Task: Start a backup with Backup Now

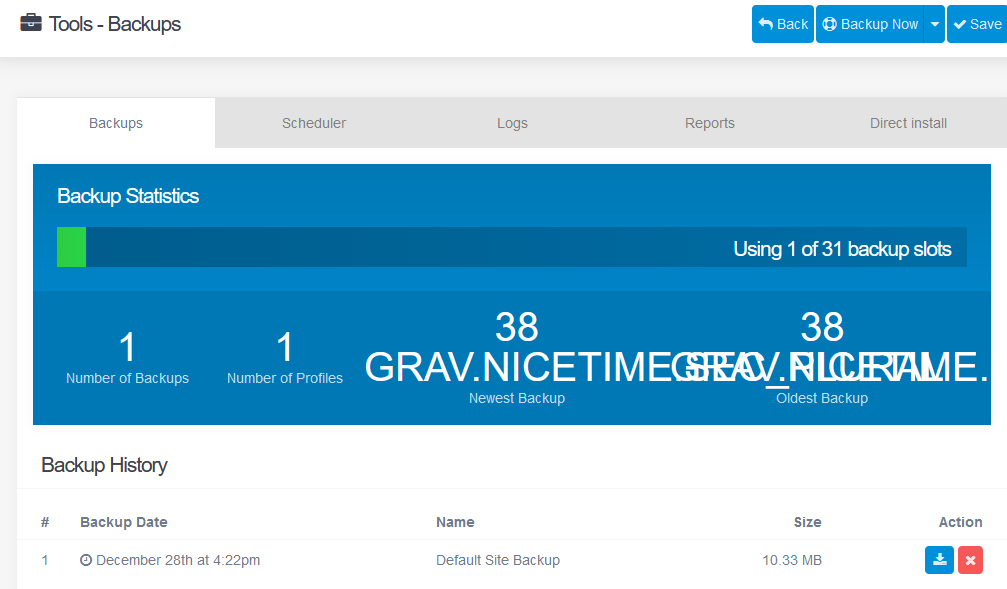Action: point(870,24)
